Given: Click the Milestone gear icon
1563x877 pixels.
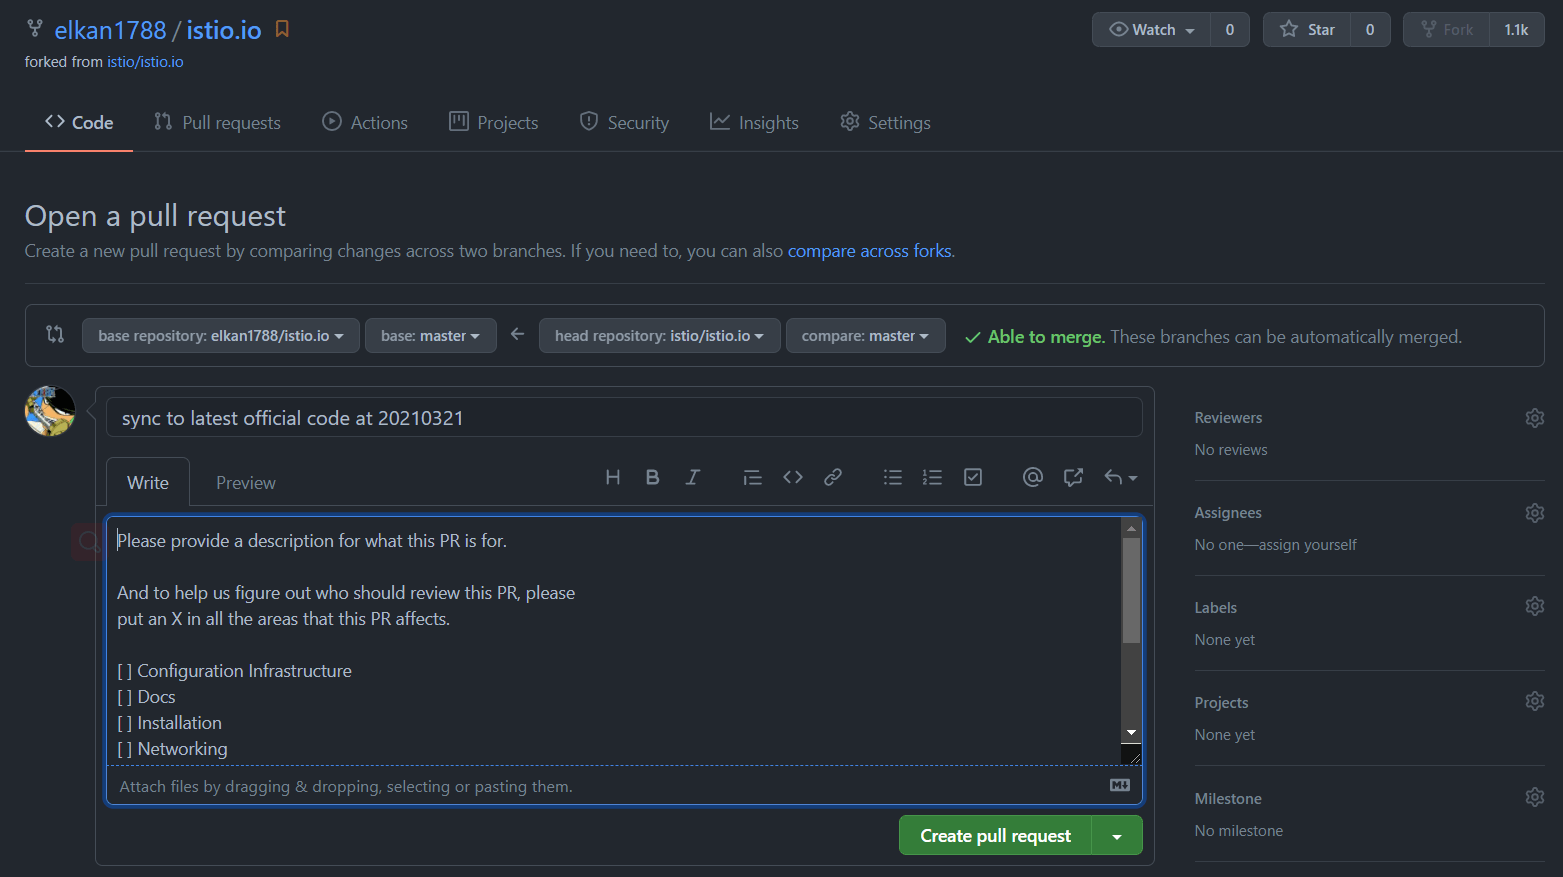Looking at the screenshot, I should [1535, 797].
